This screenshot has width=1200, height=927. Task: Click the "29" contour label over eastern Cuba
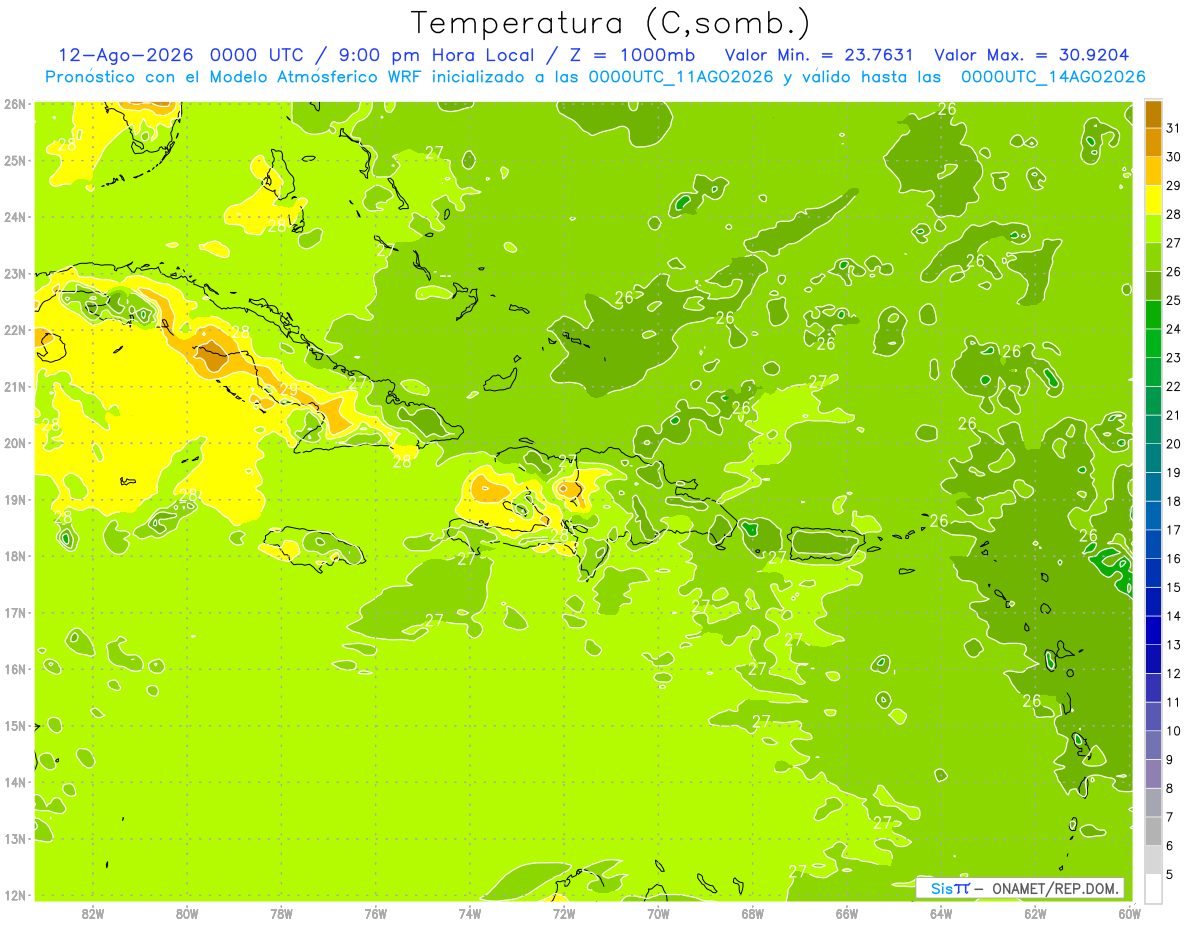coord(288,390)
